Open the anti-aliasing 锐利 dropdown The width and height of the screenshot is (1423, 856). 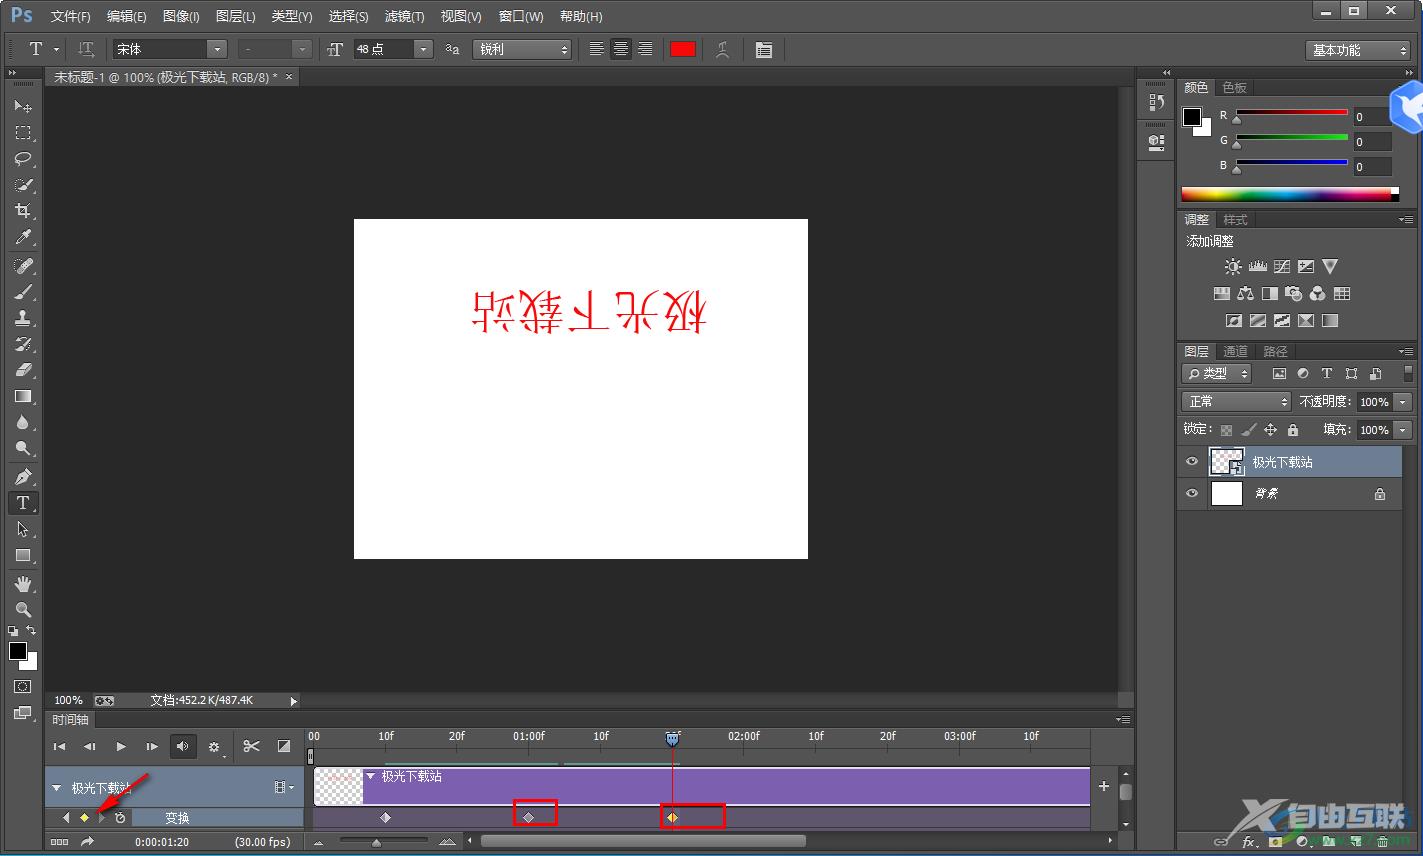[x=521, y=49]
